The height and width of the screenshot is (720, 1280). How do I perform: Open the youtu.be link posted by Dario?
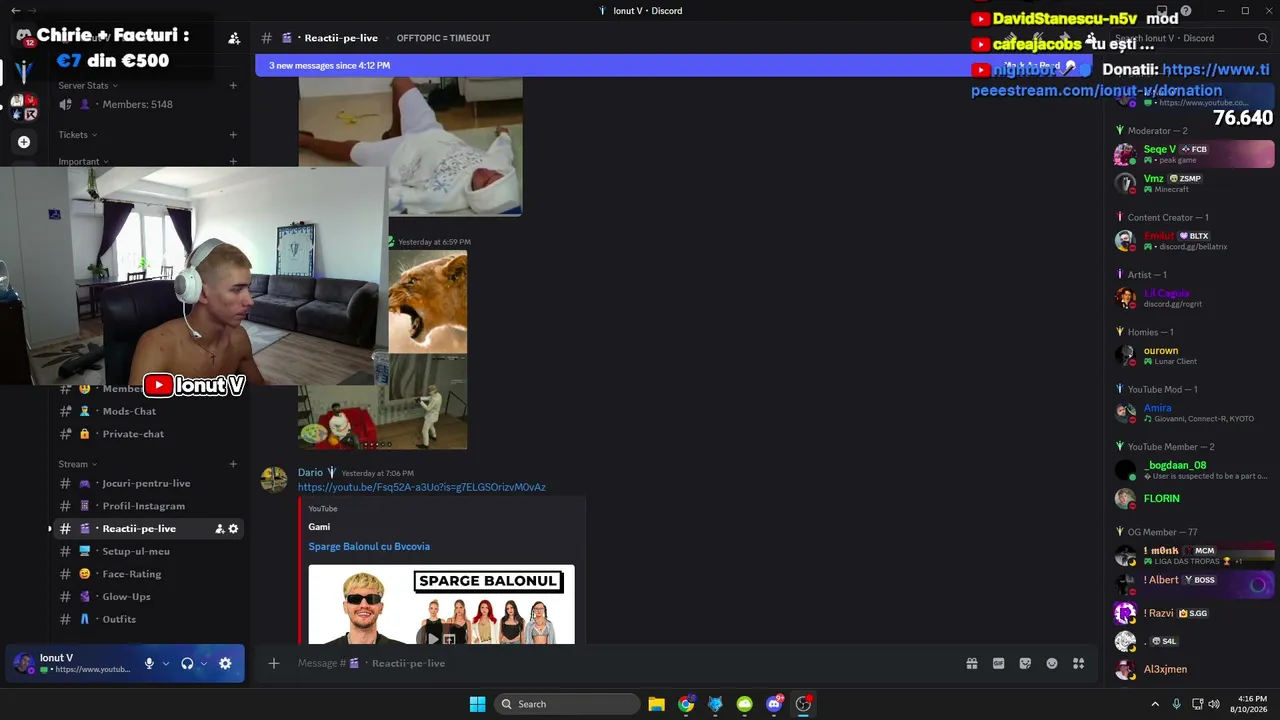(x=421, y=487)
